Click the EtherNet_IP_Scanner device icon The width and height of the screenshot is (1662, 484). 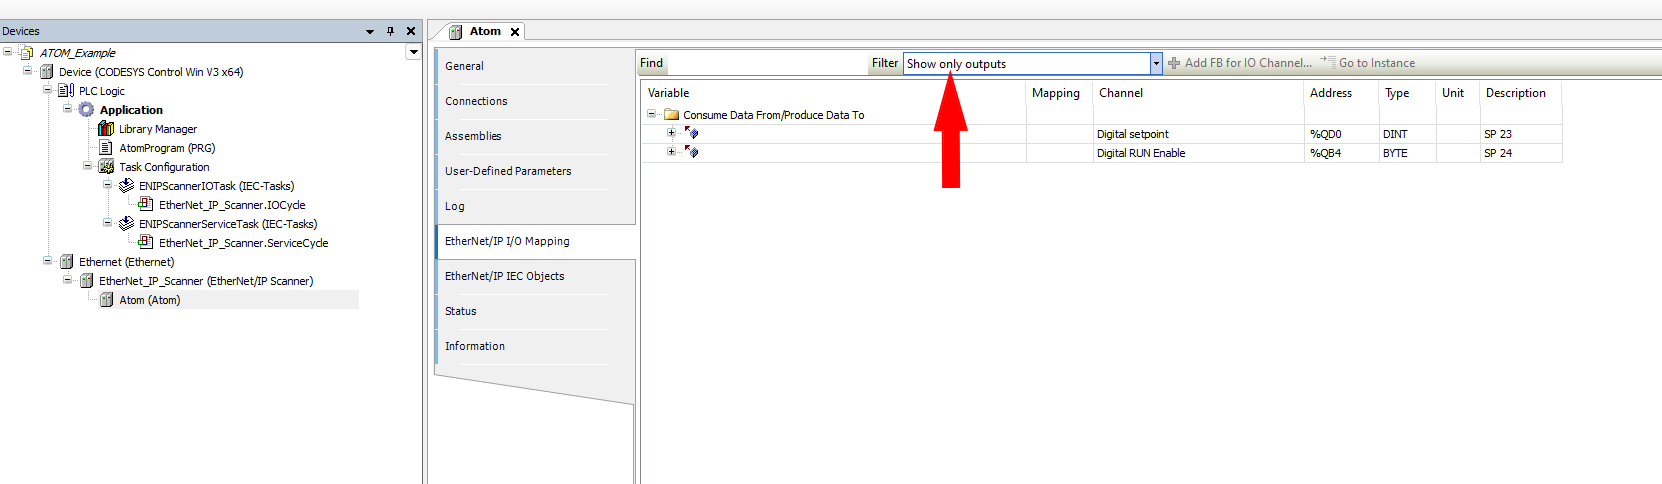(86, 281)
